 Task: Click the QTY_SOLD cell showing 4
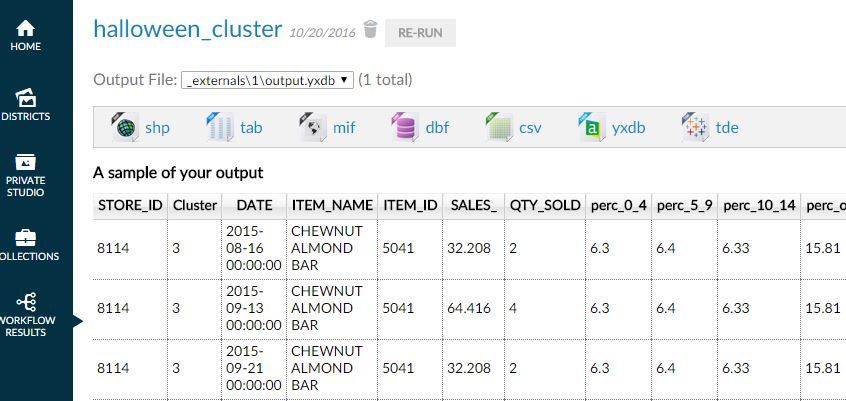click(545, 308)
